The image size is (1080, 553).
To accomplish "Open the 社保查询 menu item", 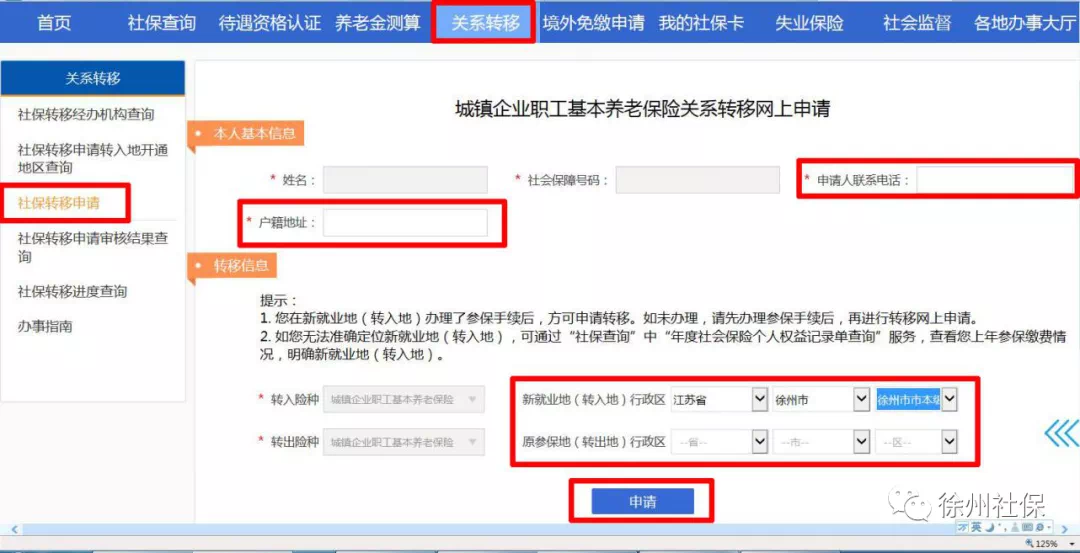I will pos(161,23).
